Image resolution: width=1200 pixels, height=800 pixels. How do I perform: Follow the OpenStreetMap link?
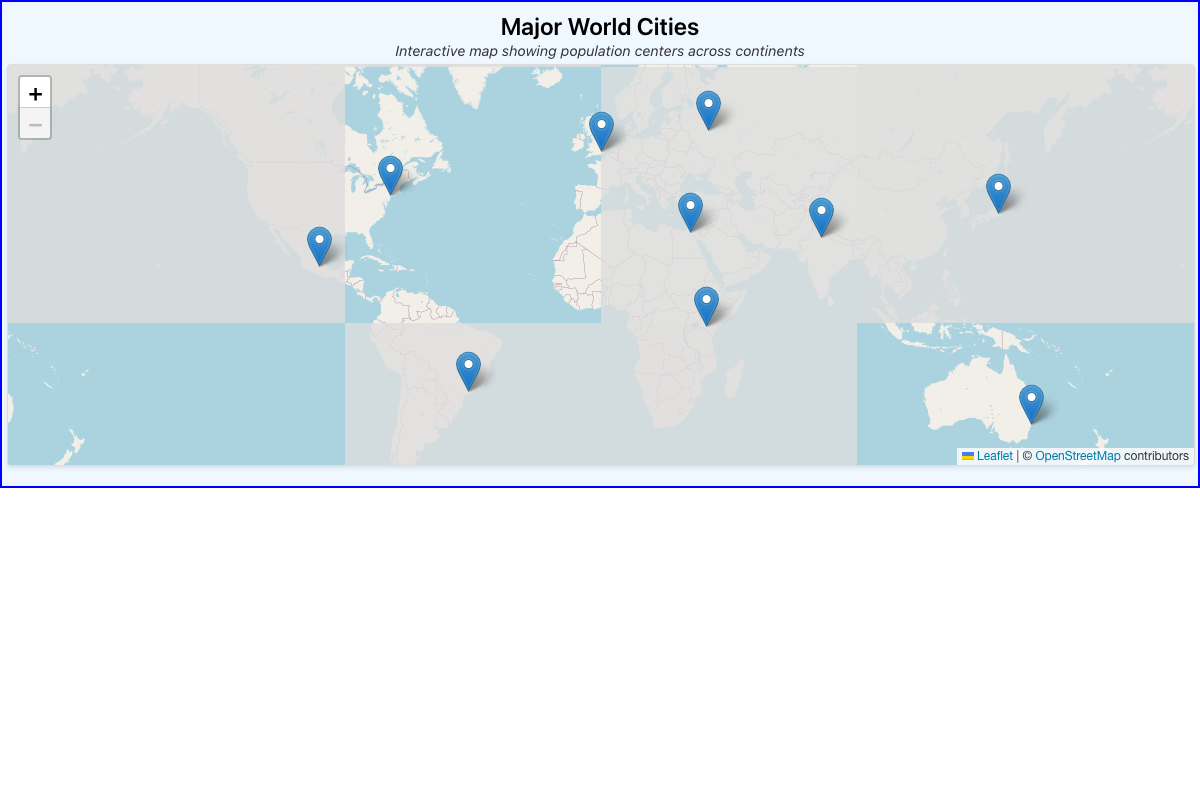(x=1077, y=456)
